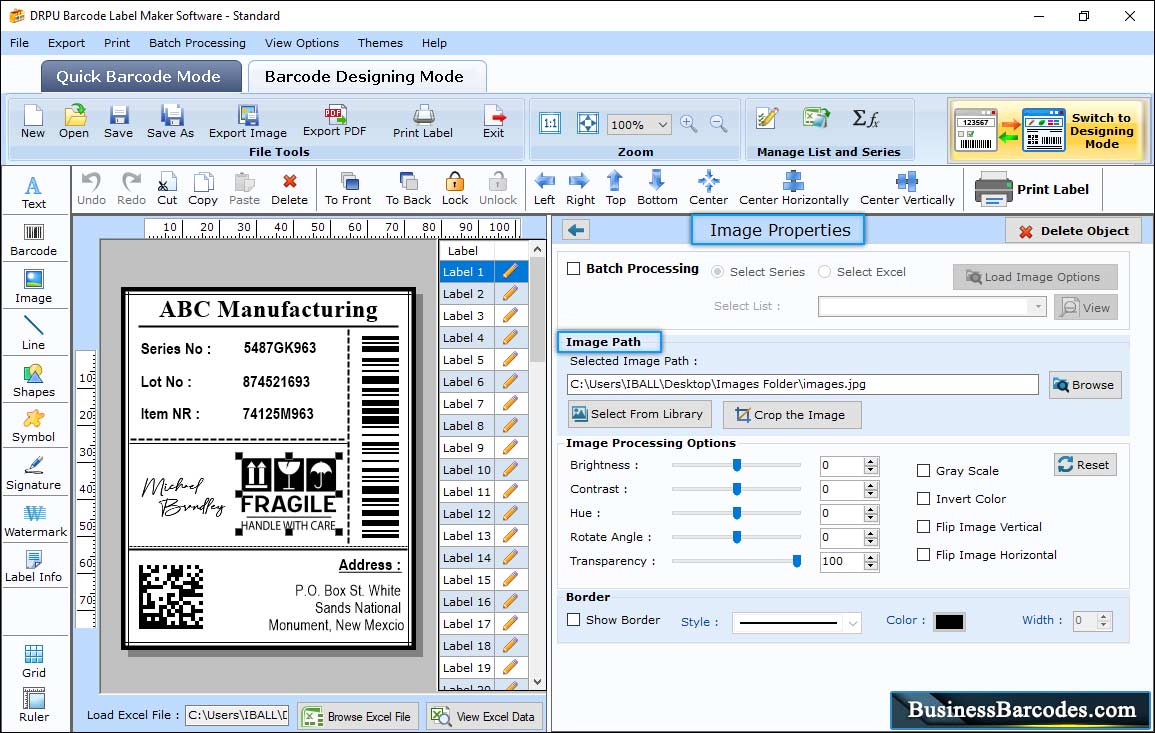Screen dimensions: 1155x733
Task: Open the Excel list manager icon
Action: [815, 118]
